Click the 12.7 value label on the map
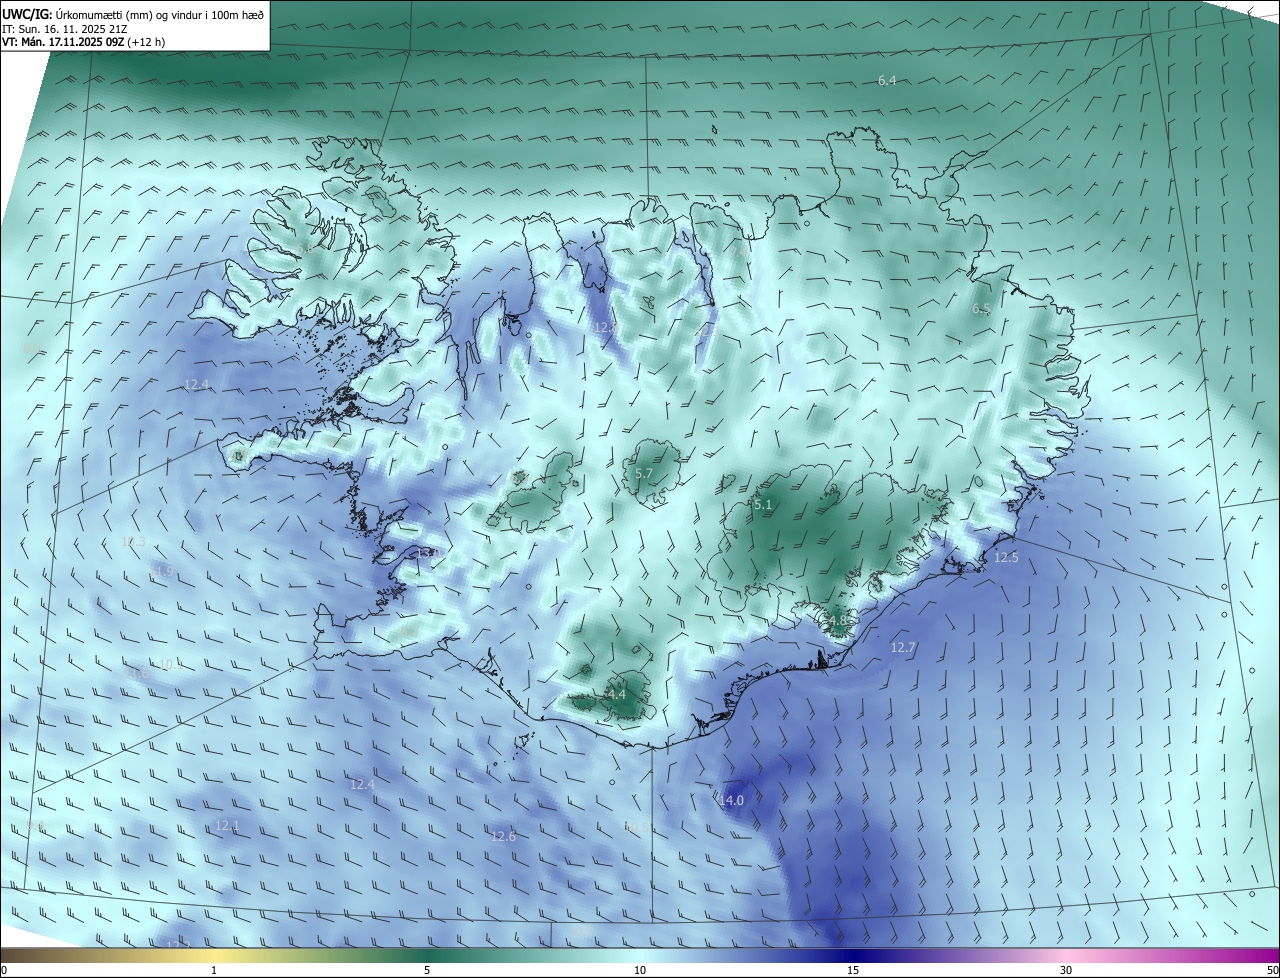The image size is (1280, 978). (x=903, y=648)
